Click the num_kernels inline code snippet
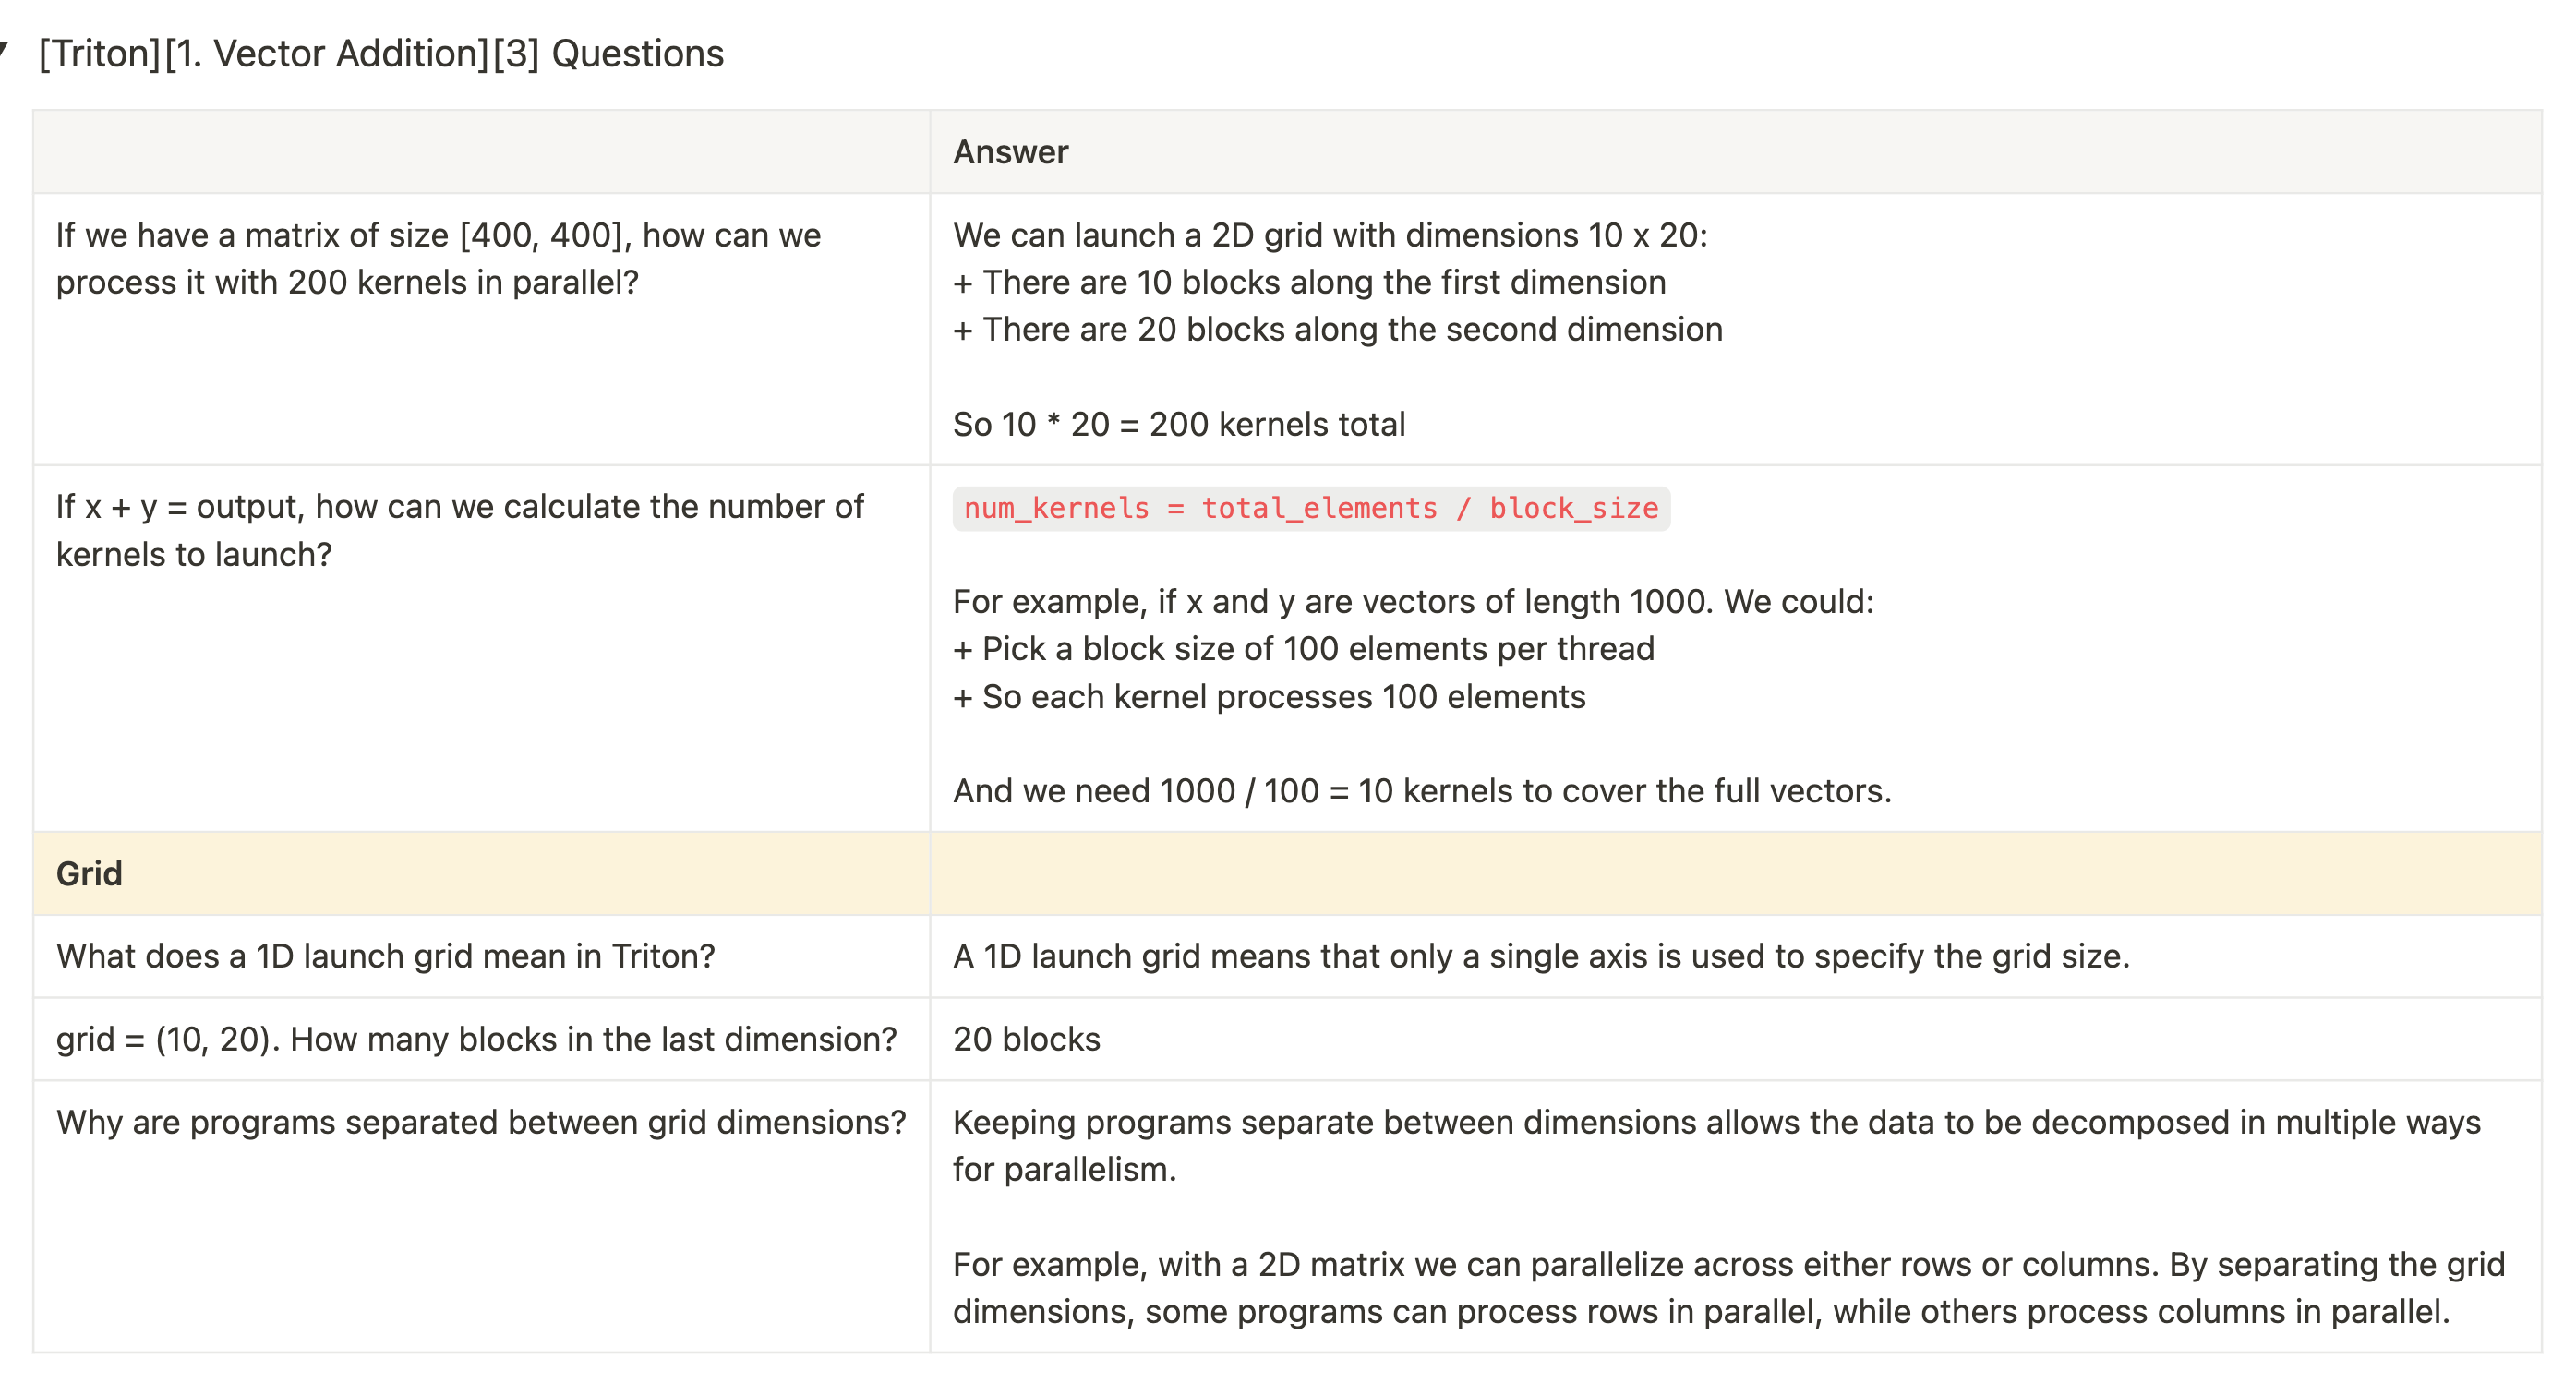 coord(1310,508)
